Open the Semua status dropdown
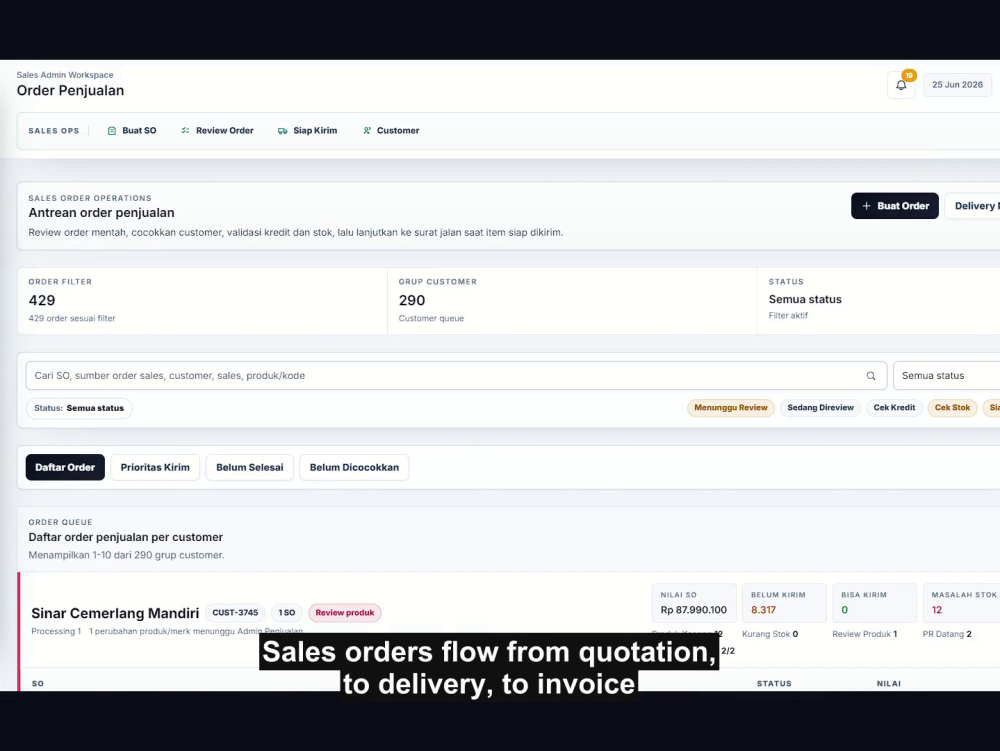The image size is (1000, 751). (x=946, y=376)
